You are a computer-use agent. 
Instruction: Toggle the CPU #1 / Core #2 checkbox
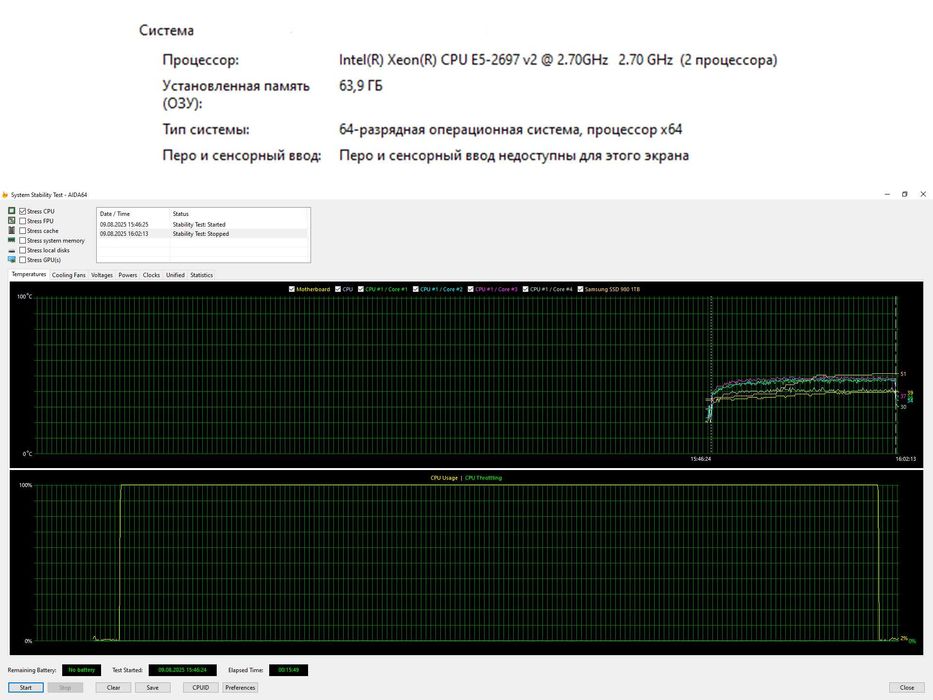pyautogui.click(x=415, y=289)
